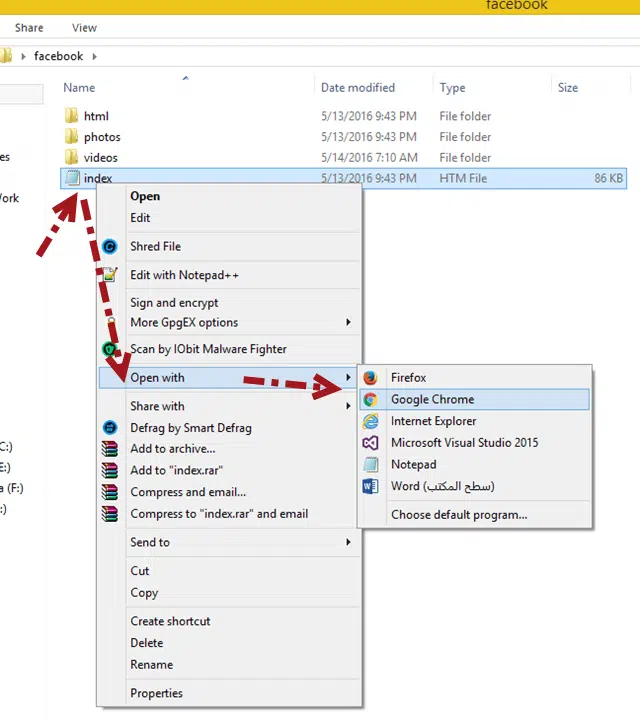
Task: Choose Edit from the context menu
Action: (x=140, y=218)
